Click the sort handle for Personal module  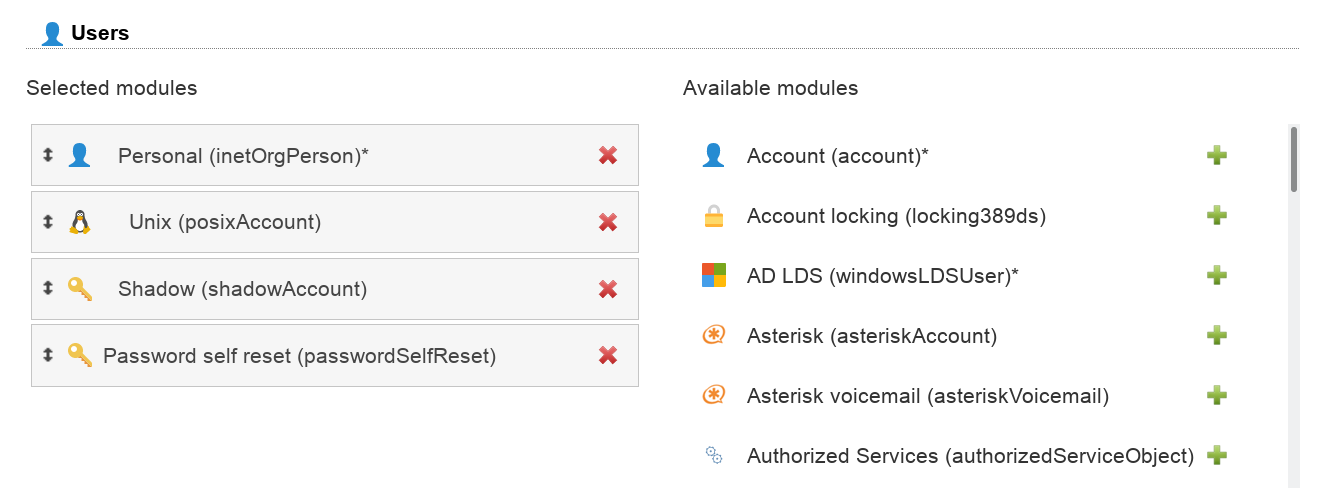(x=47, y=155)
